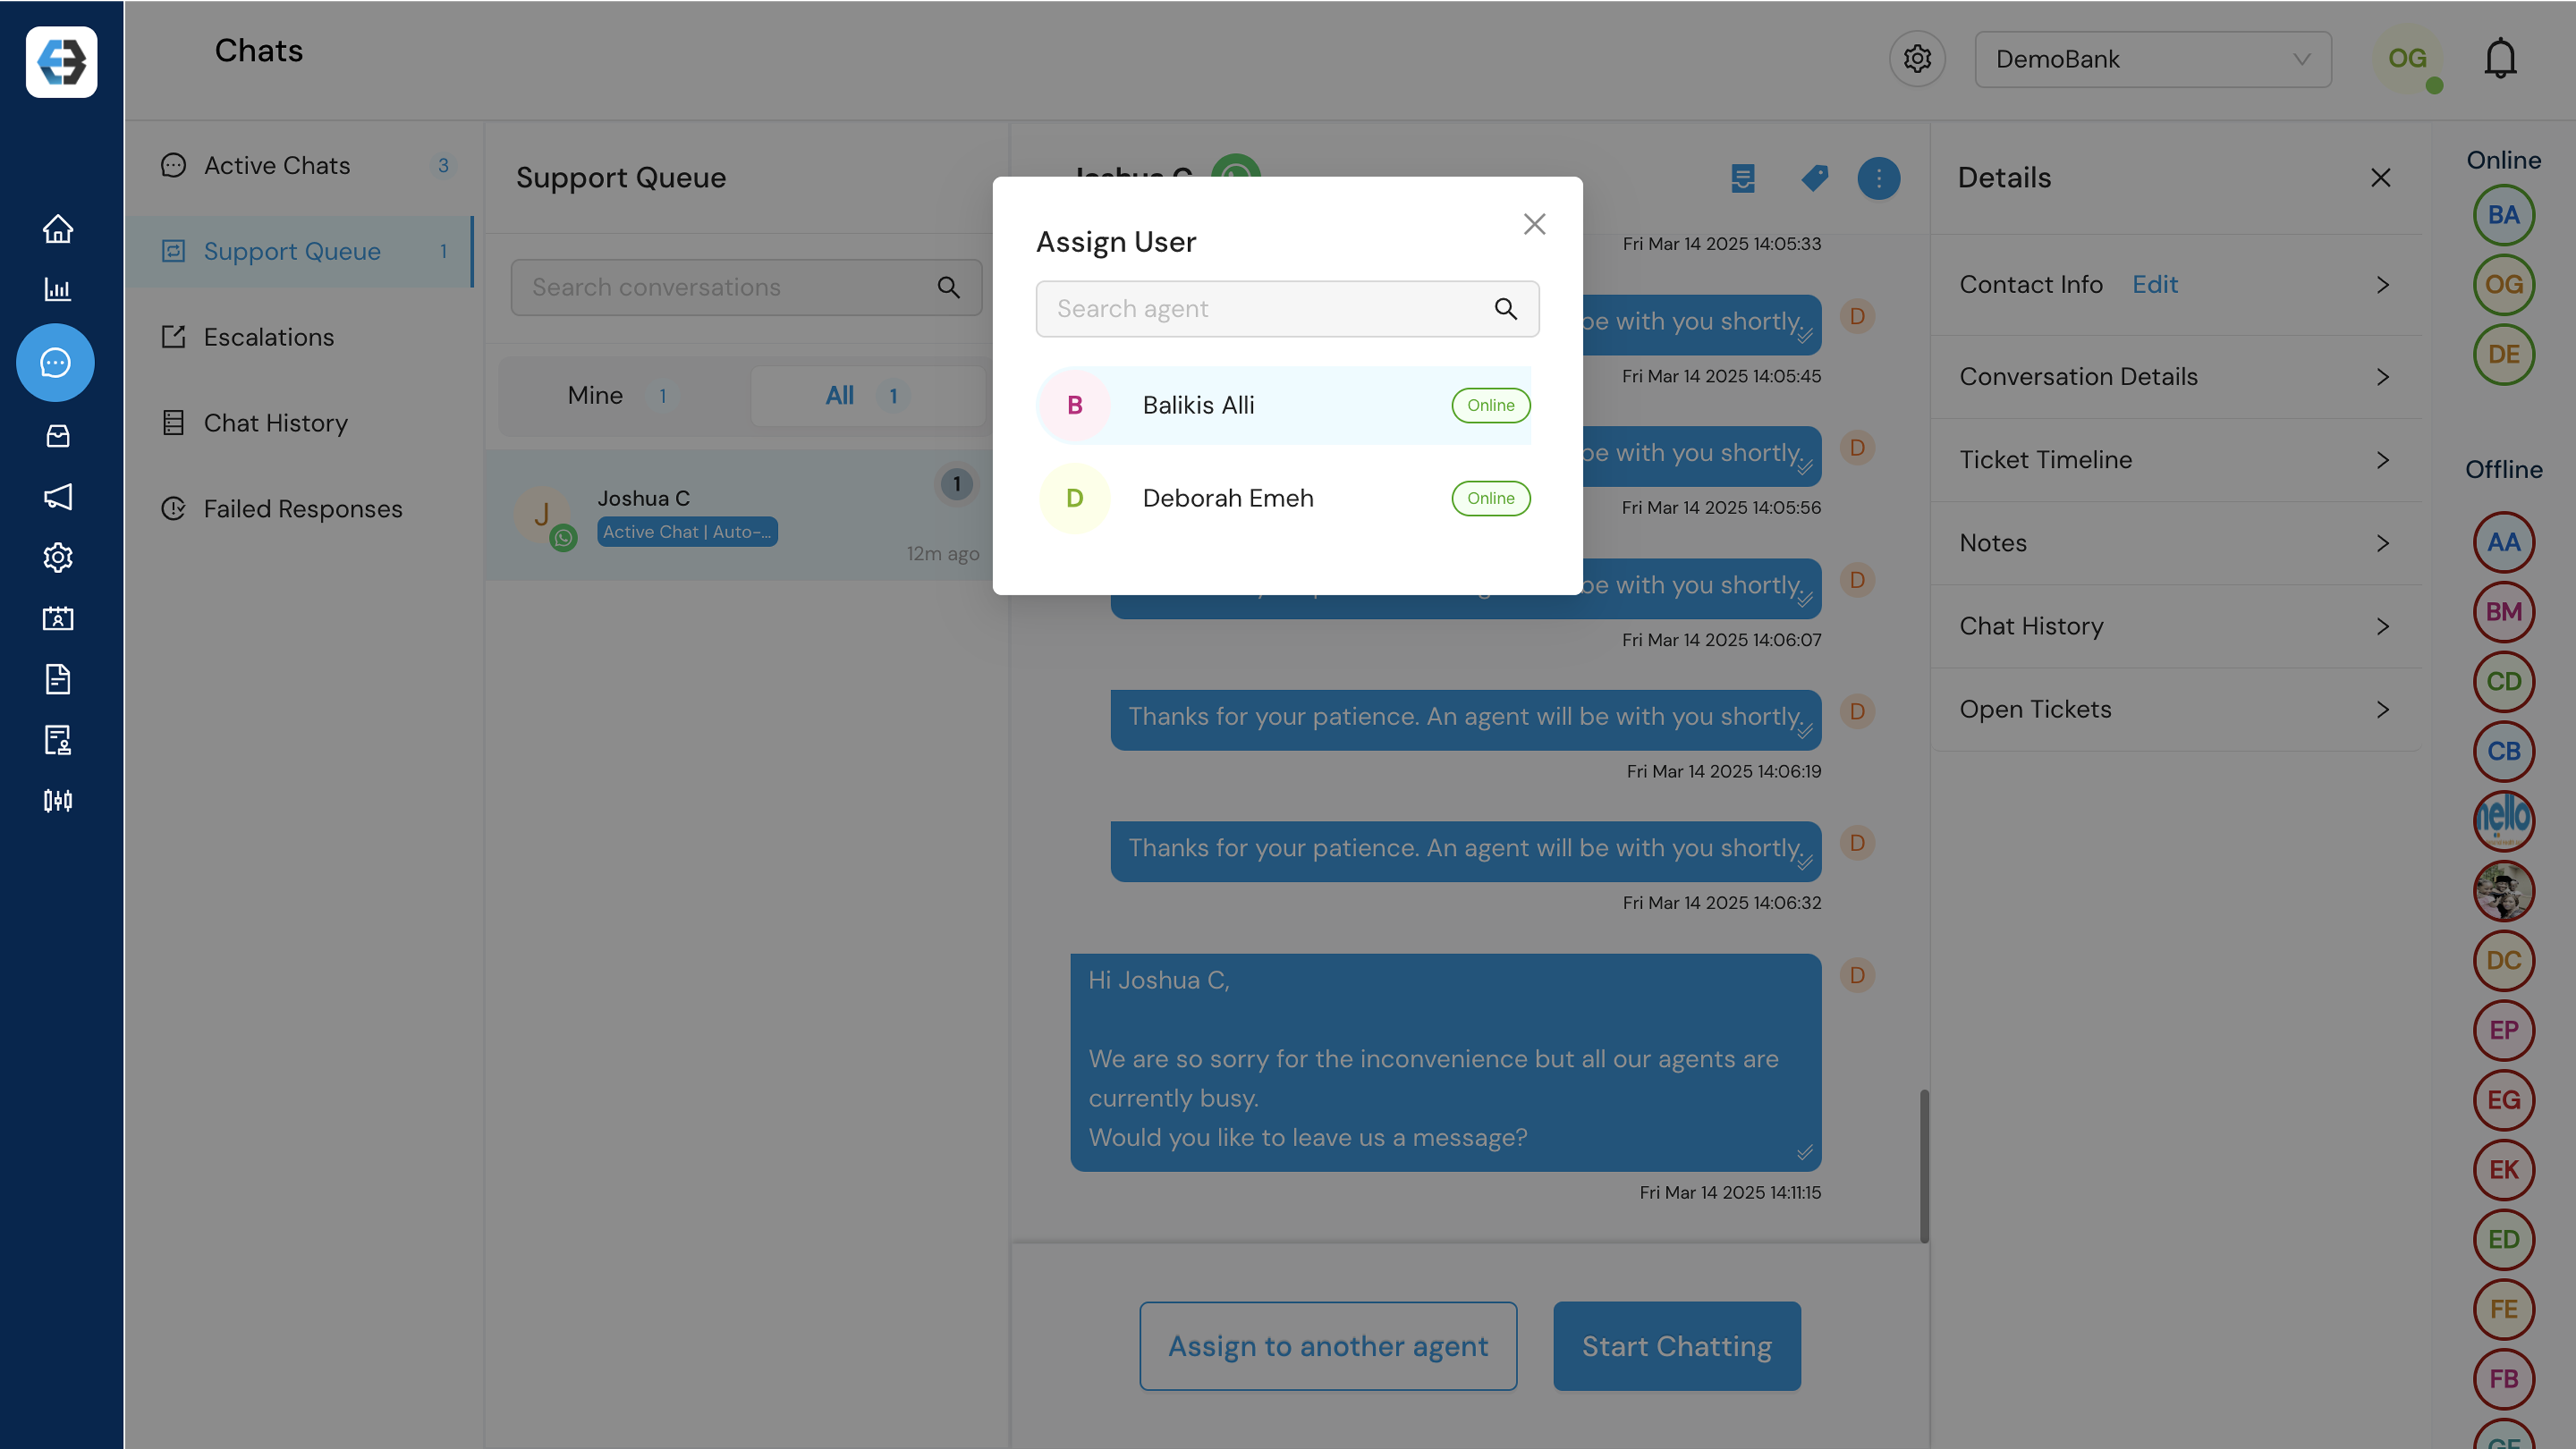This screenshot has width=2576, height=1449.
Task: Click the Start Chatting button
Action: (x=1677, y=1346)
